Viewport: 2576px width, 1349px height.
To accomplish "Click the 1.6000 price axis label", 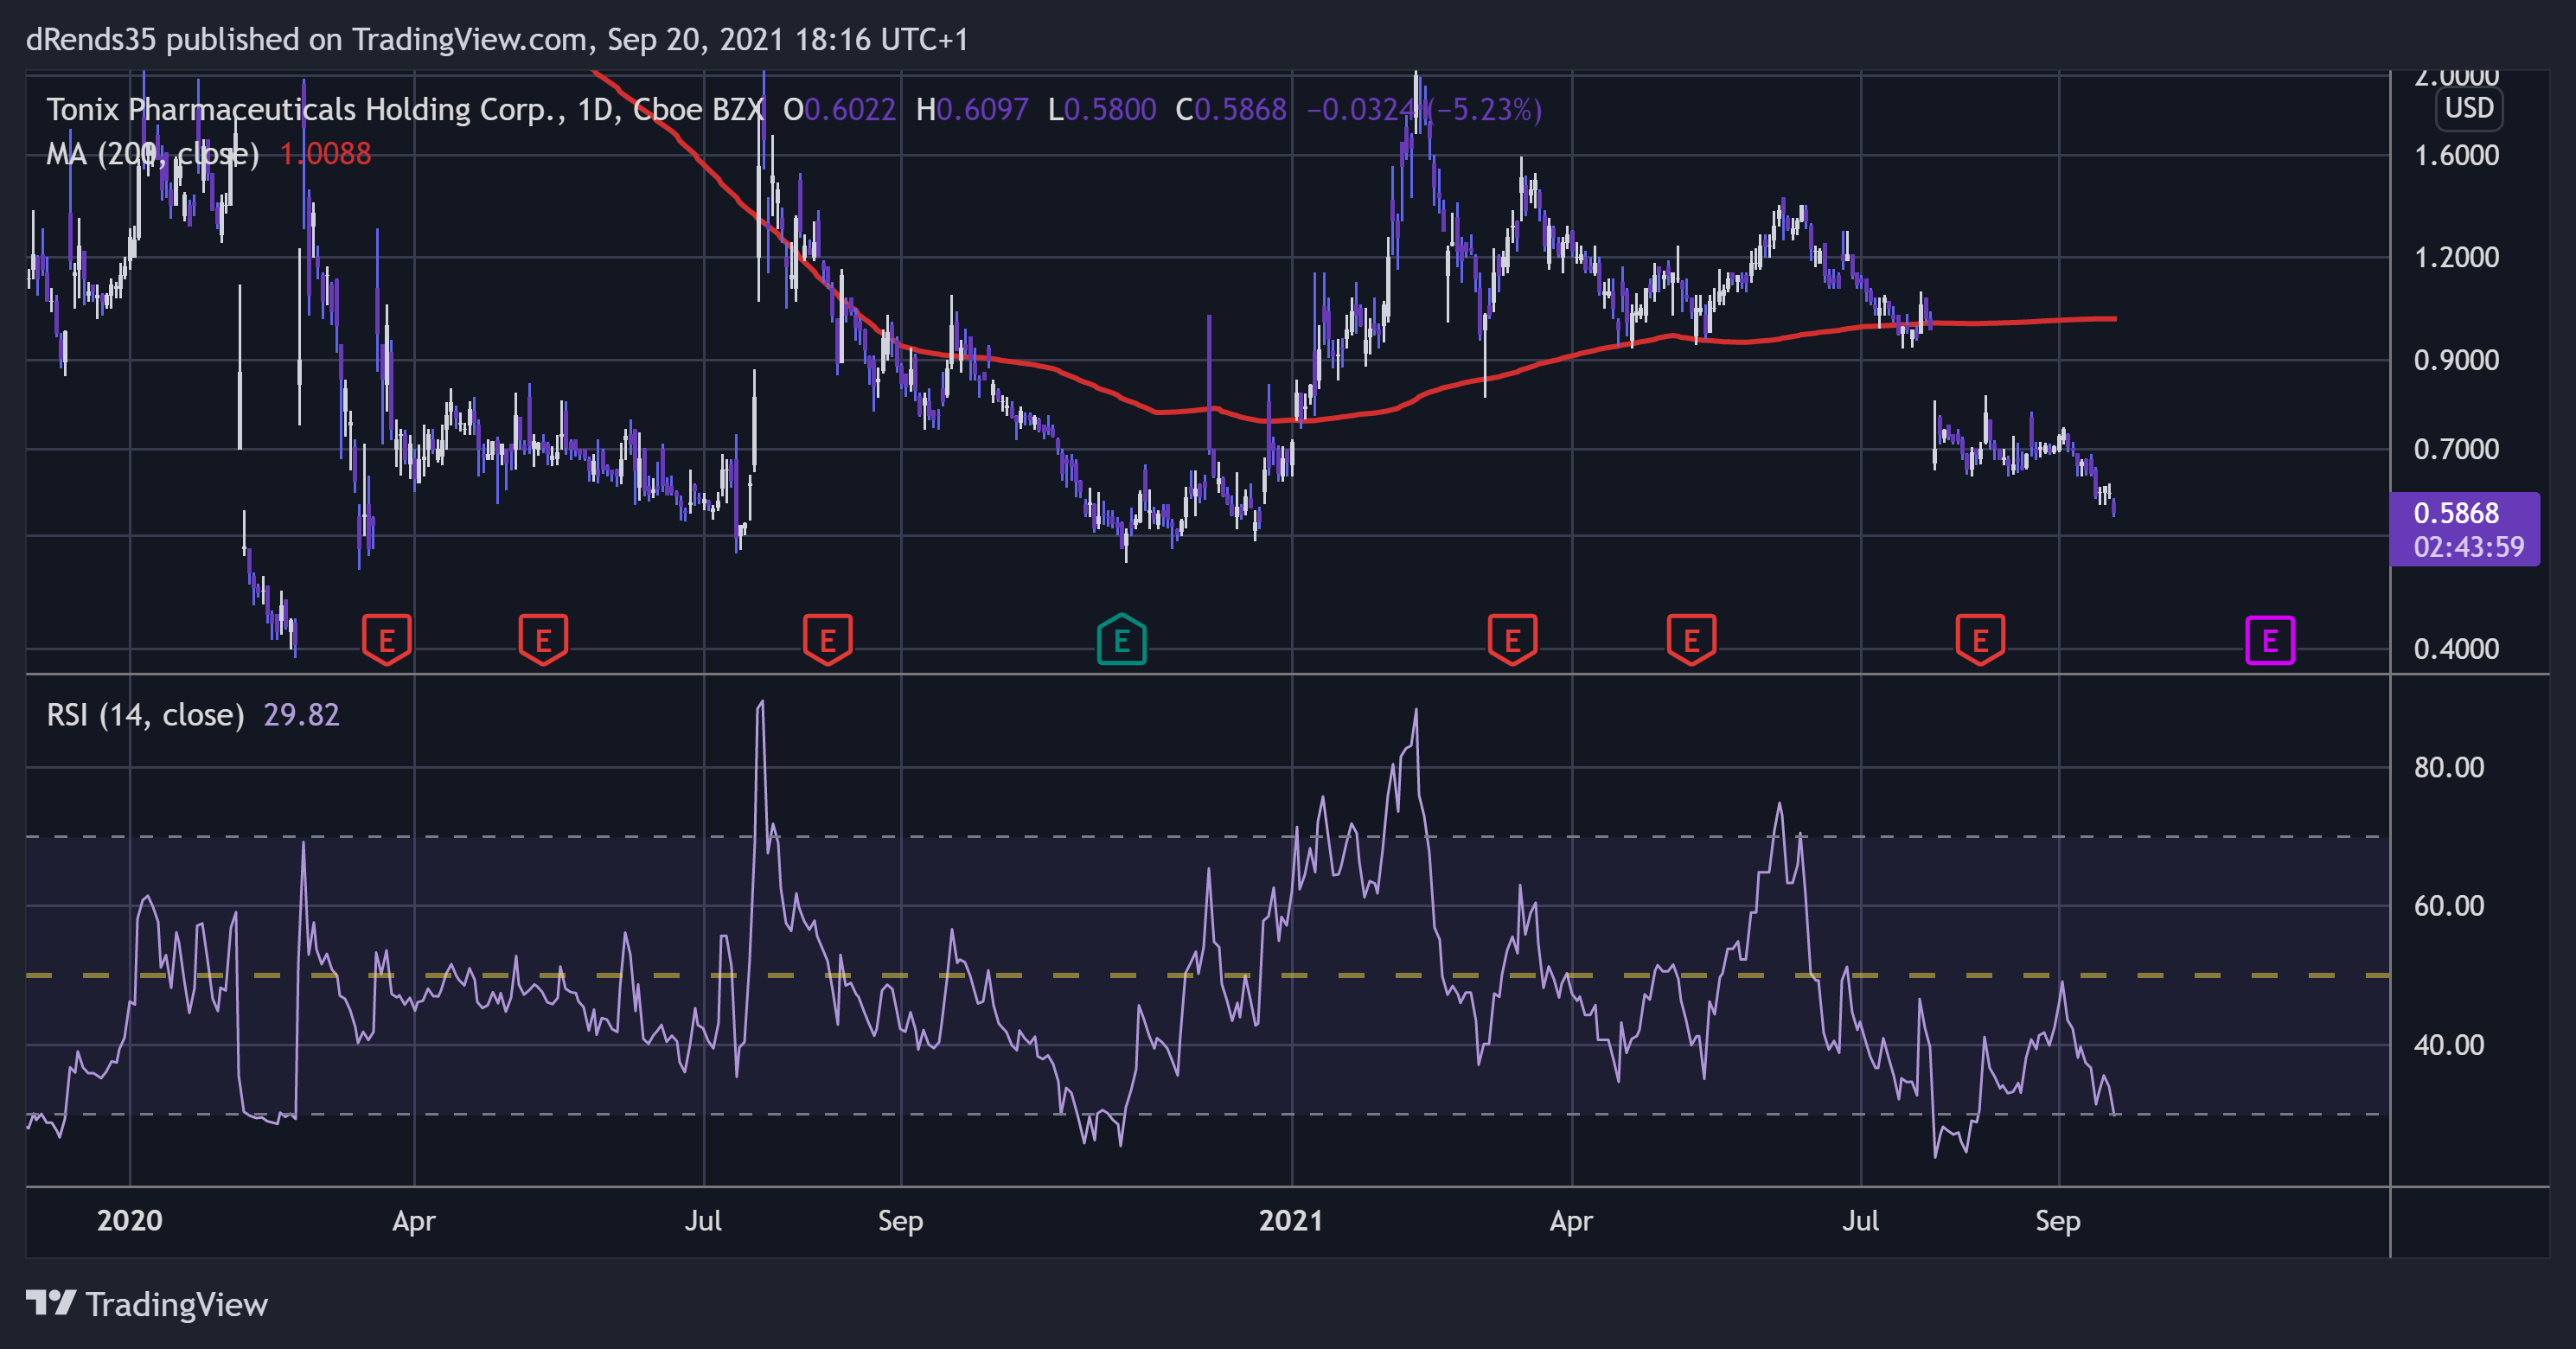I will coord(2456,155).
